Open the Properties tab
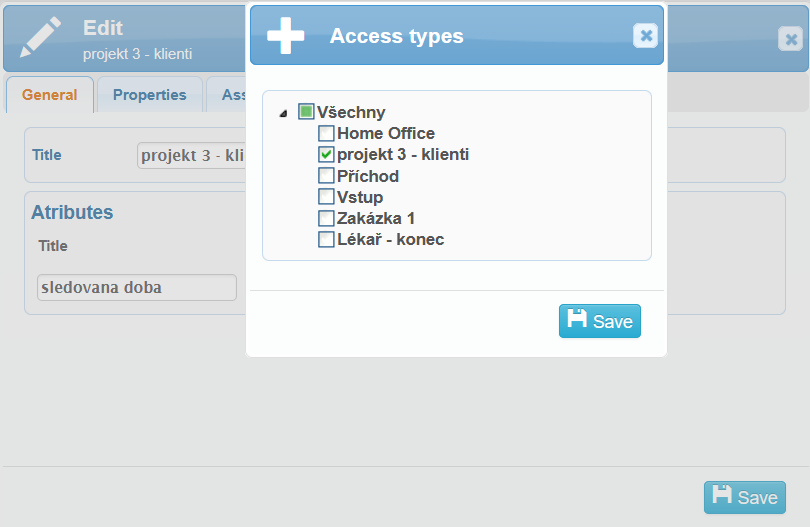The height and width of the screenshot is (527, 810). [150, 95]
